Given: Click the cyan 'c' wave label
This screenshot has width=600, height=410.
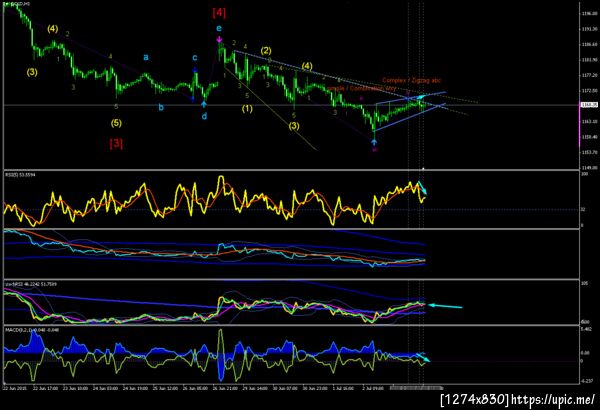Looking at the screenshot, I should 195,57.
